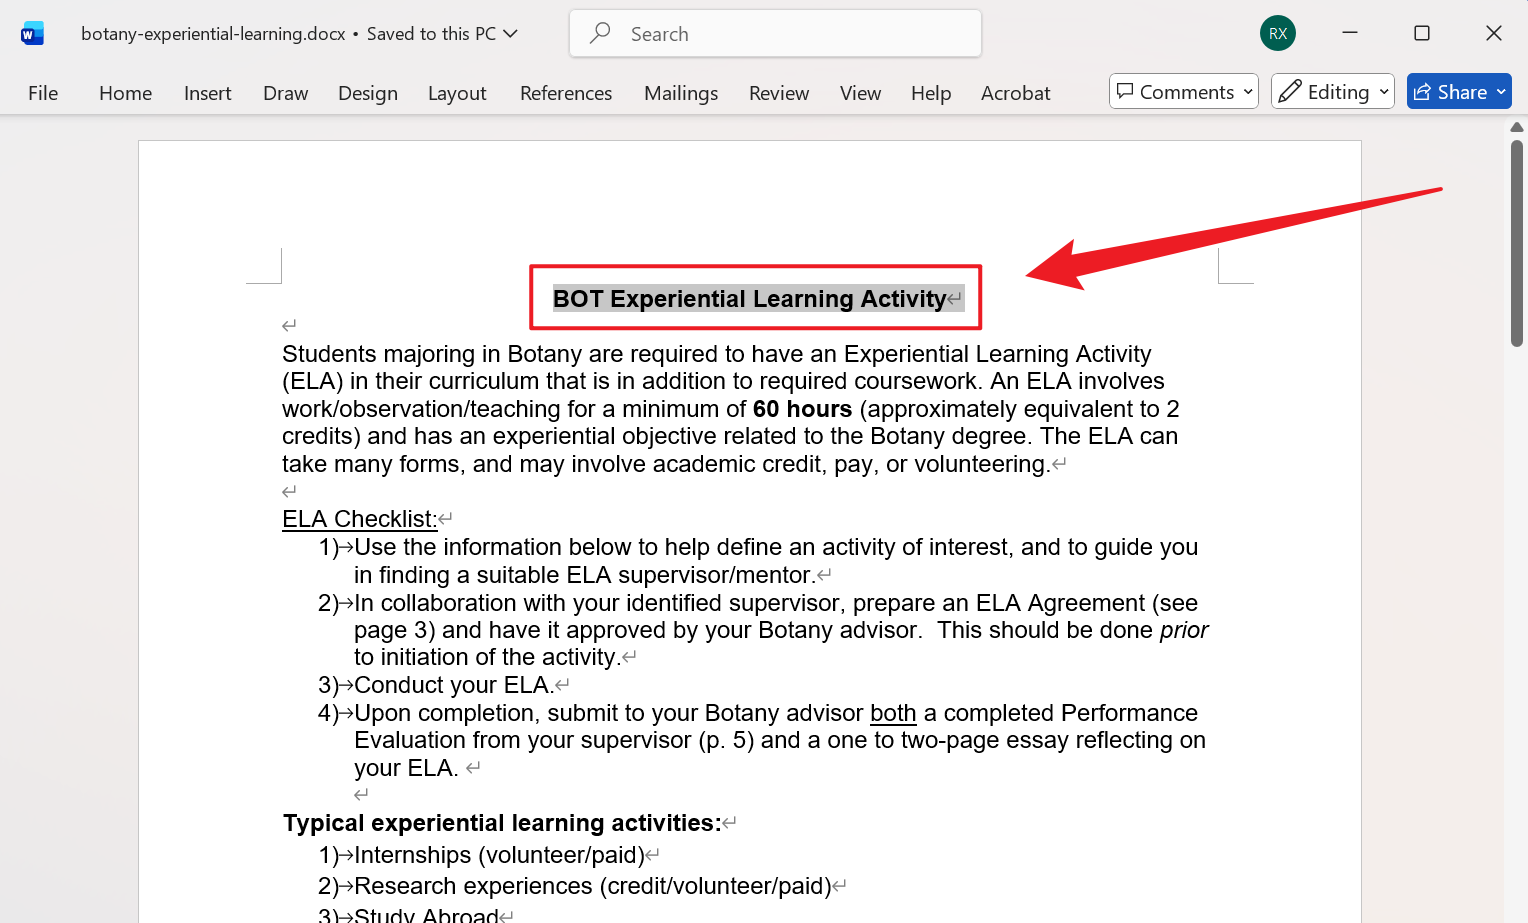Maximize the Word window
1528x923 pixels.
tap(1422, 33)
